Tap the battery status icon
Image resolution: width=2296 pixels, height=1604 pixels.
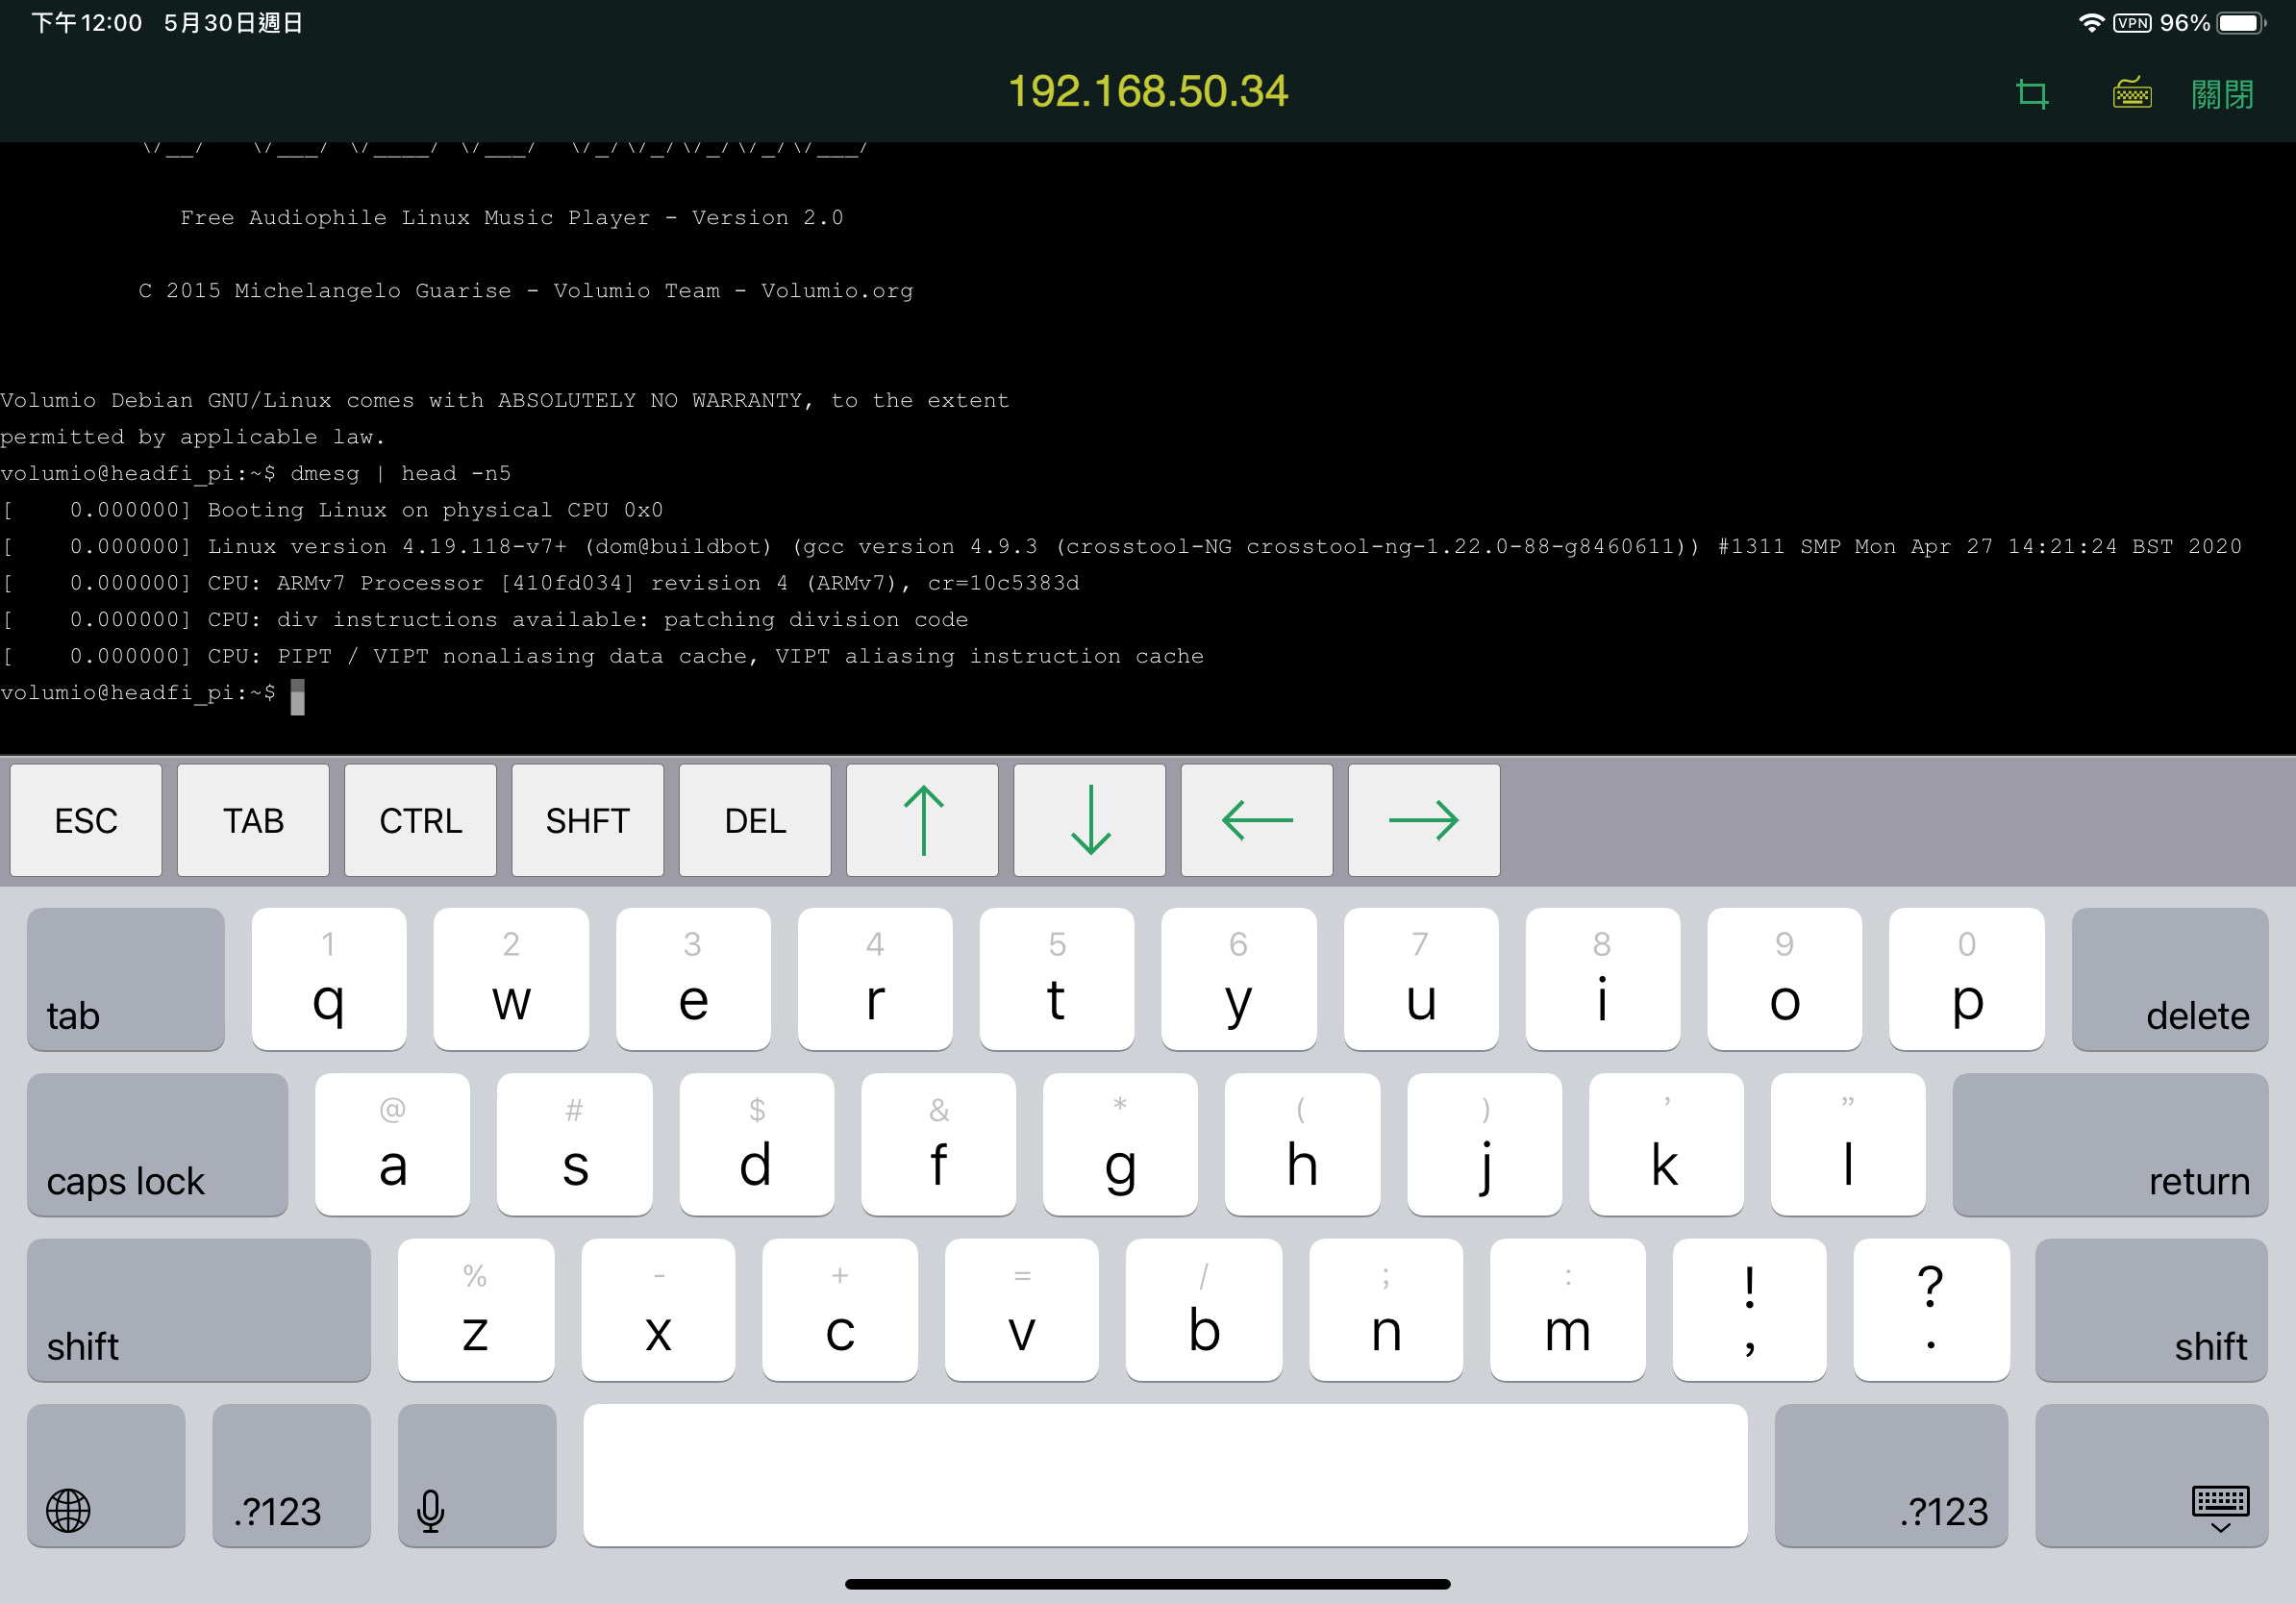(x=2240, y=23)
